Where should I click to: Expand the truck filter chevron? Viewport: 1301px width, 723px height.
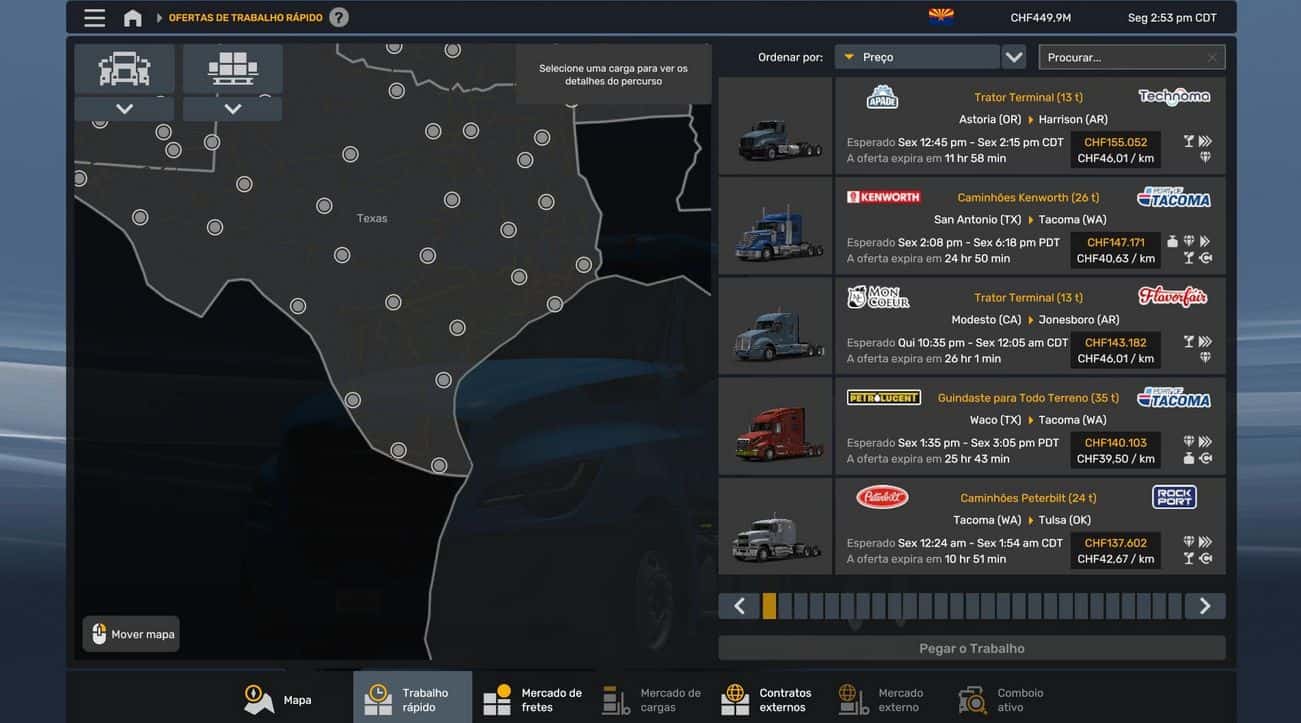pyautogui.click(x=124, y=109)
